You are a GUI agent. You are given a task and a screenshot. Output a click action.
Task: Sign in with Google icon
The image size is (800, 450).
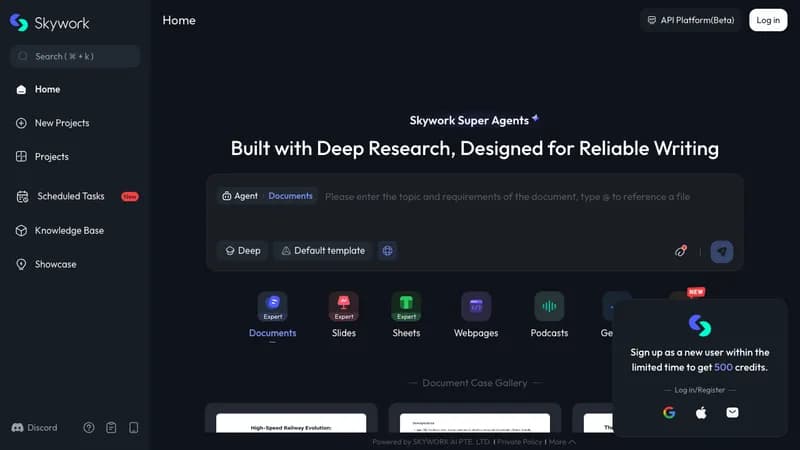669,412
